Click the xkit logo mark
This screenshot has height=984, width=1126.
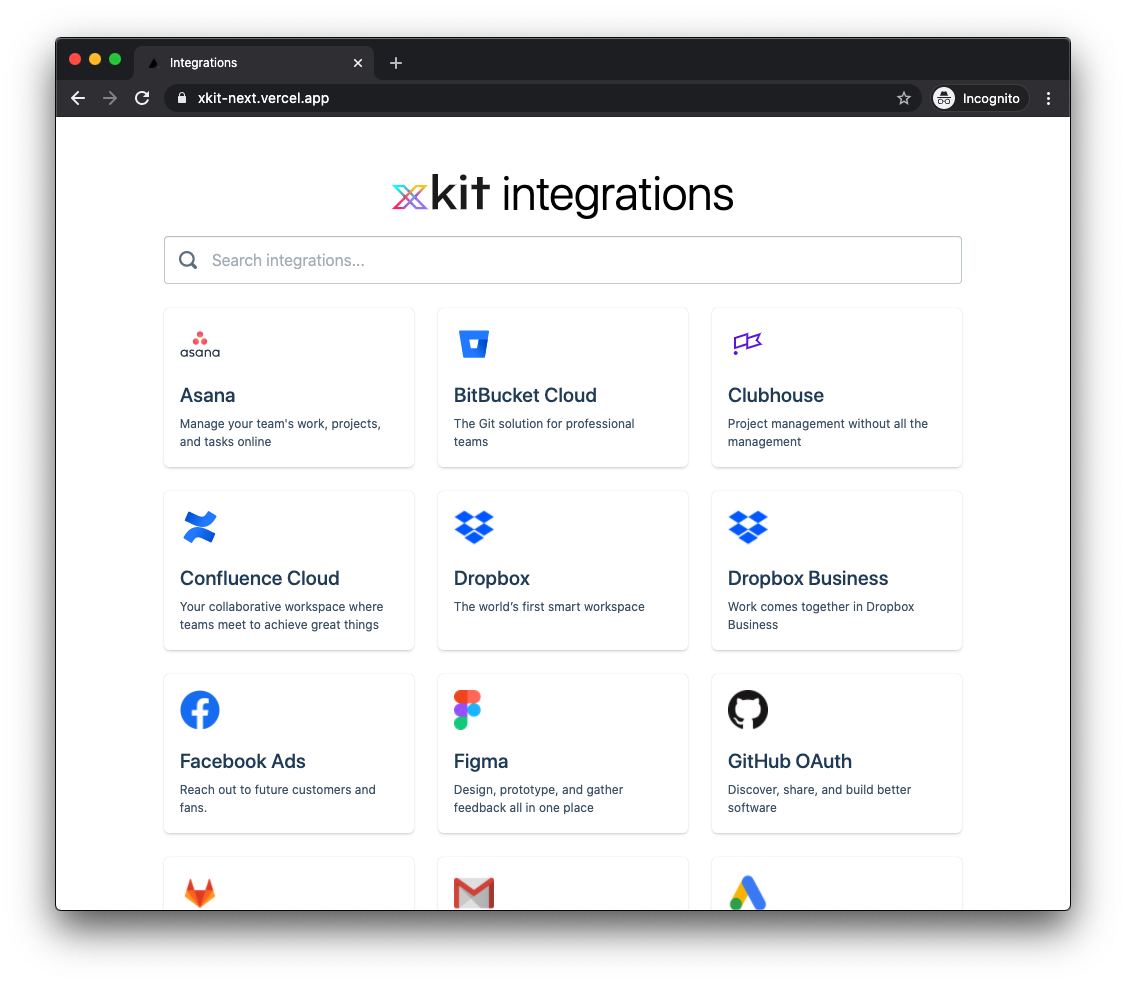point(410,197)
